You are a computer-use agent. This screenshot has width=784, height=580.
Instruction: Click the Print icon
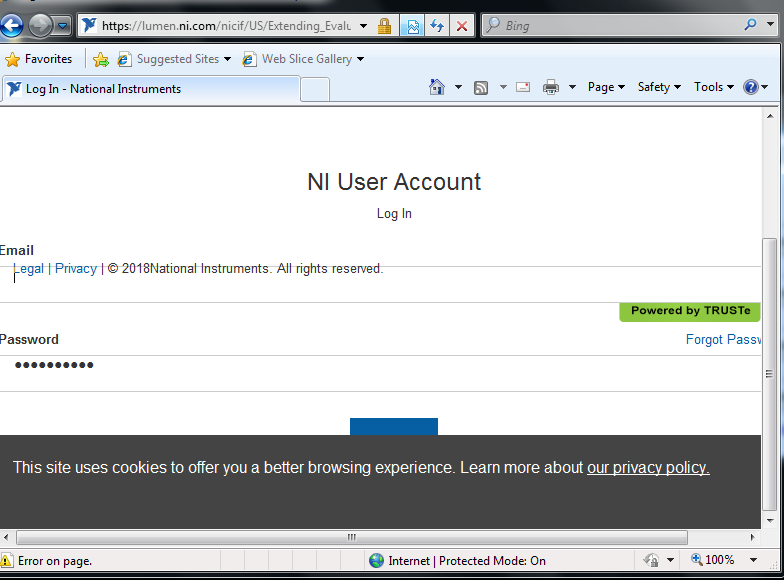(550, 87)
